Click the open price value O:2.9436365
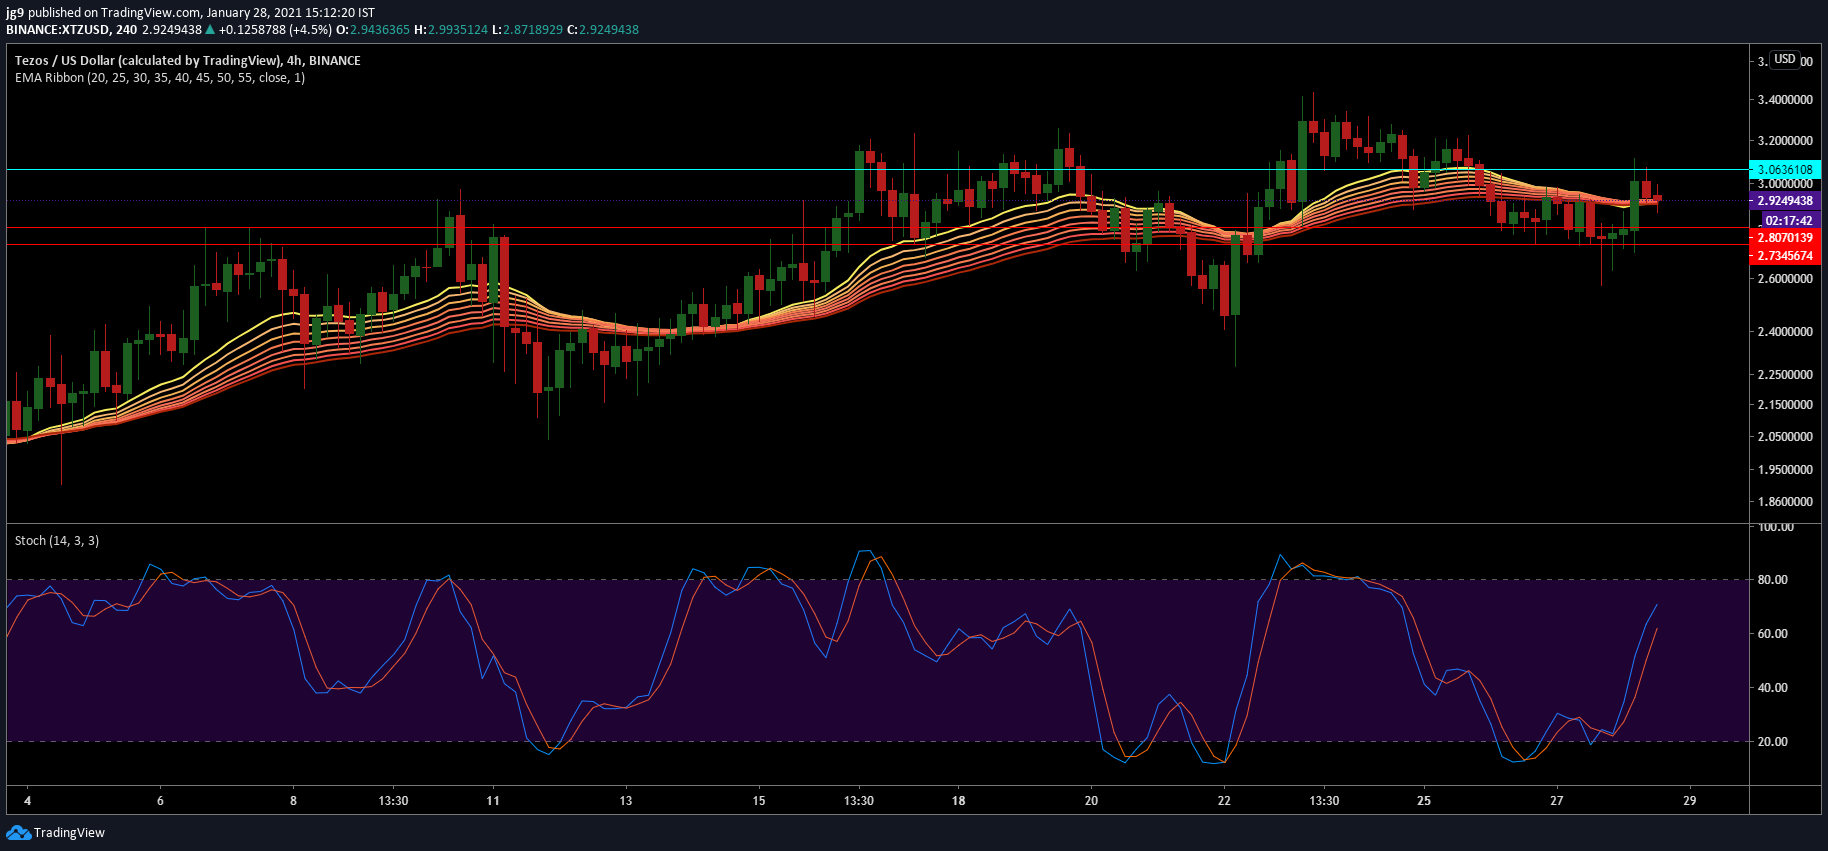 pos(373,29)
